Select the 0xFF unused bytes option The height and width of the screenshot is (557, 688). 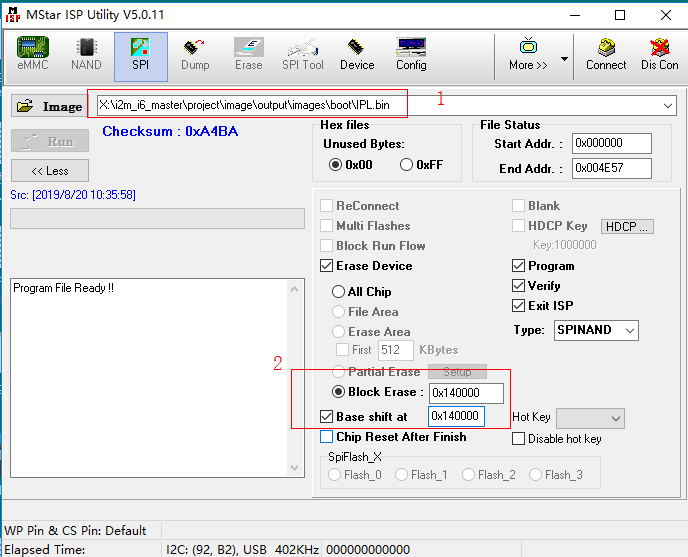point(407,165)
